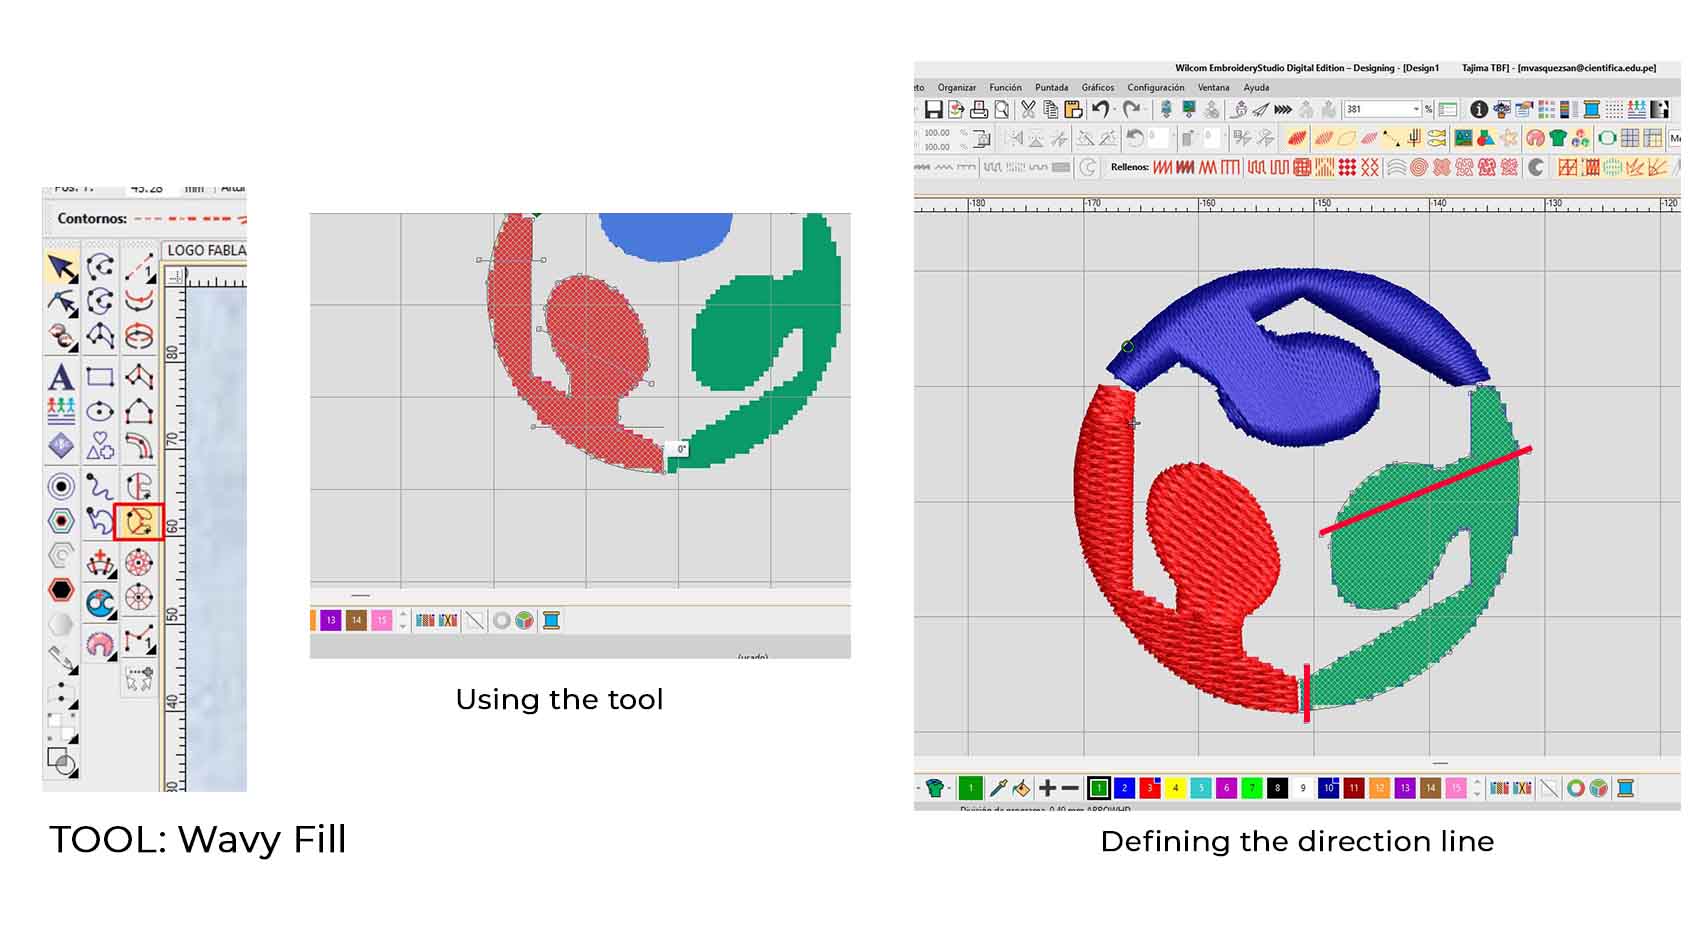Open Design Information 'i' icon
The width and height of the screenshot is (1702, 938).
(1478, 110)
